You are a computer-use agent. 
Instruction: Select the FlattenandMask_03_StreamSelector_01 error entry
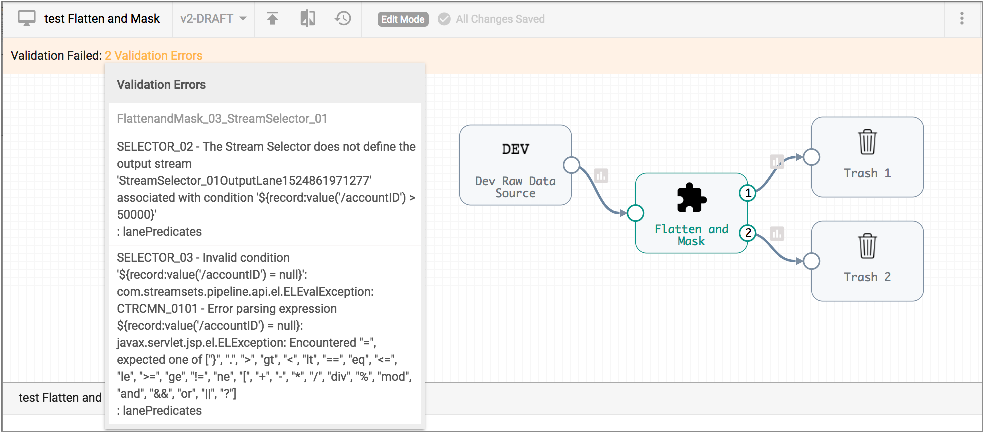pyautogui.click(x=222, y=119)
